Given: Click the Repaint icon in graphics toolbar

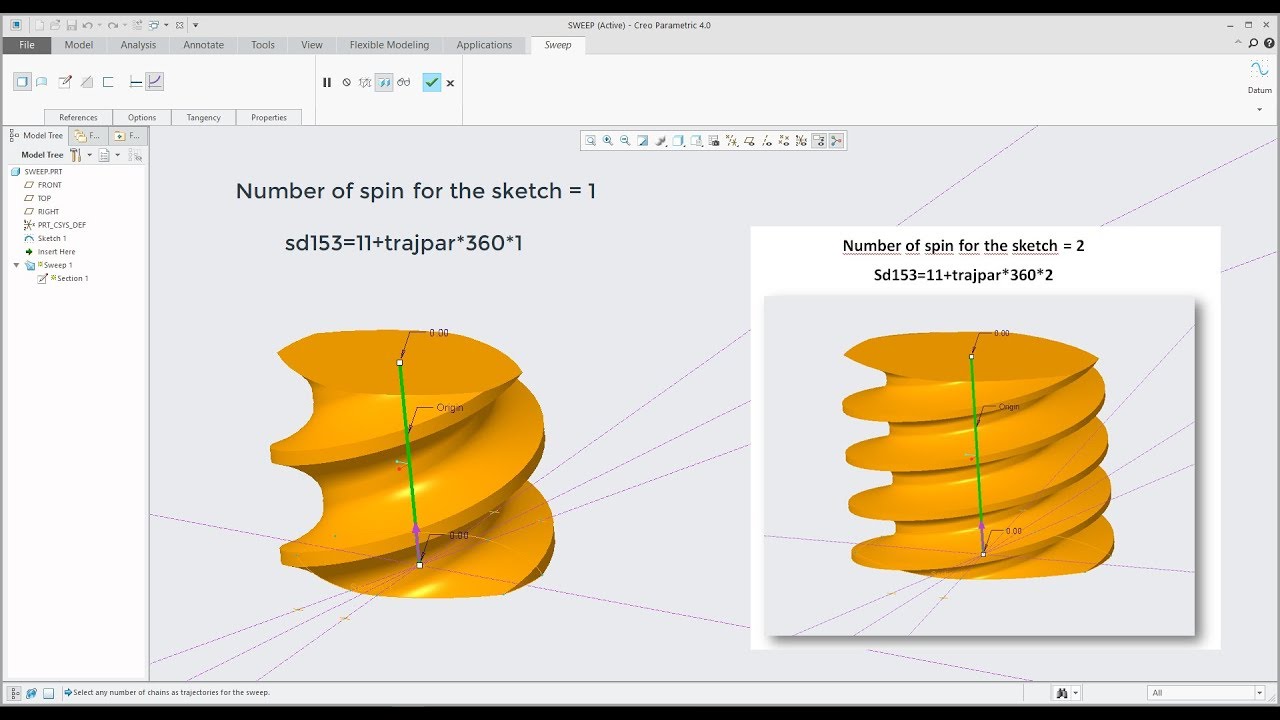Looking at the screenshot, I should (642, 141).
